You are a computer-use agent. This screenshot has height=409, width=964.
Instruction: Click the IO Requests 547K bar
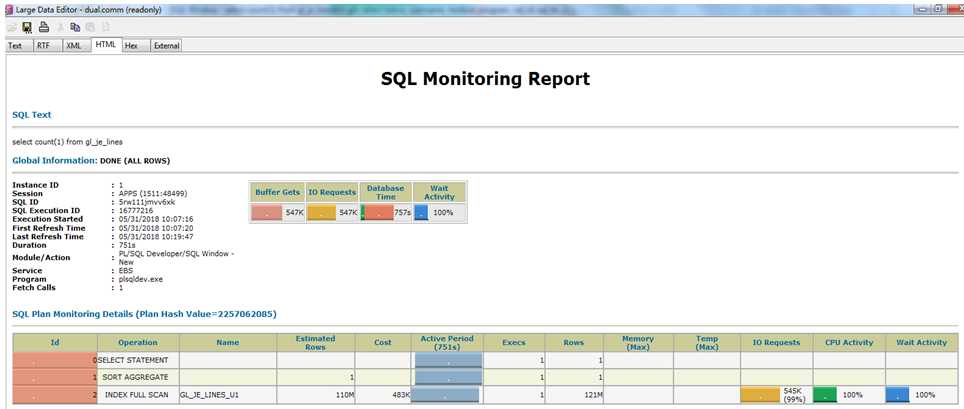[321, 212]
